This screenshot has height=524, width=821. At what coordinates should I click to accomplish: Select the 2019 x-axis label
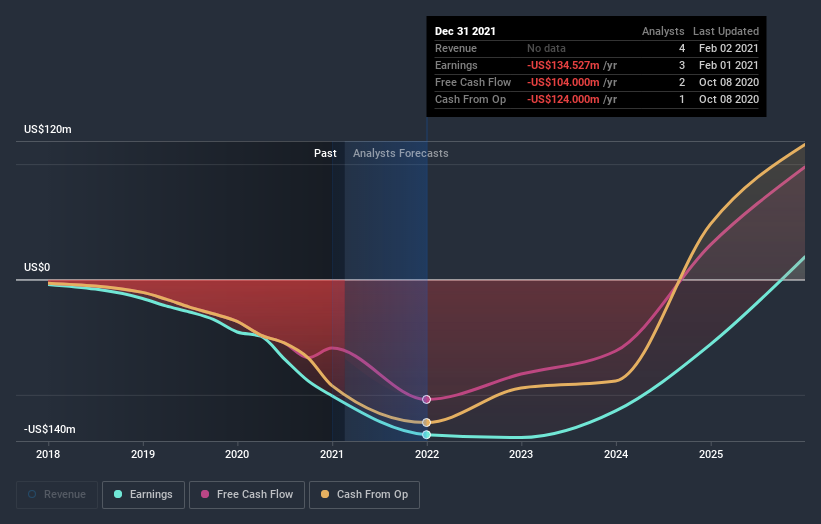tap(143, 454)
